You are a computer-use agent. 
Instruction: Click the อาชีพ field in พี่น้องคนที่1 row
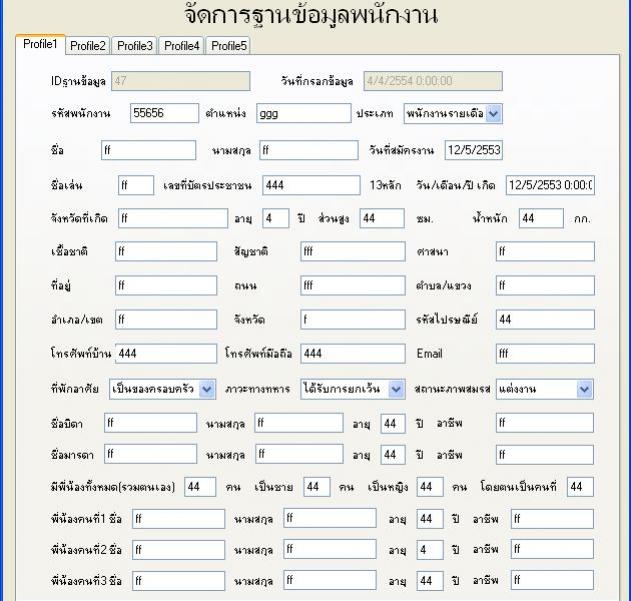(552, 518)
